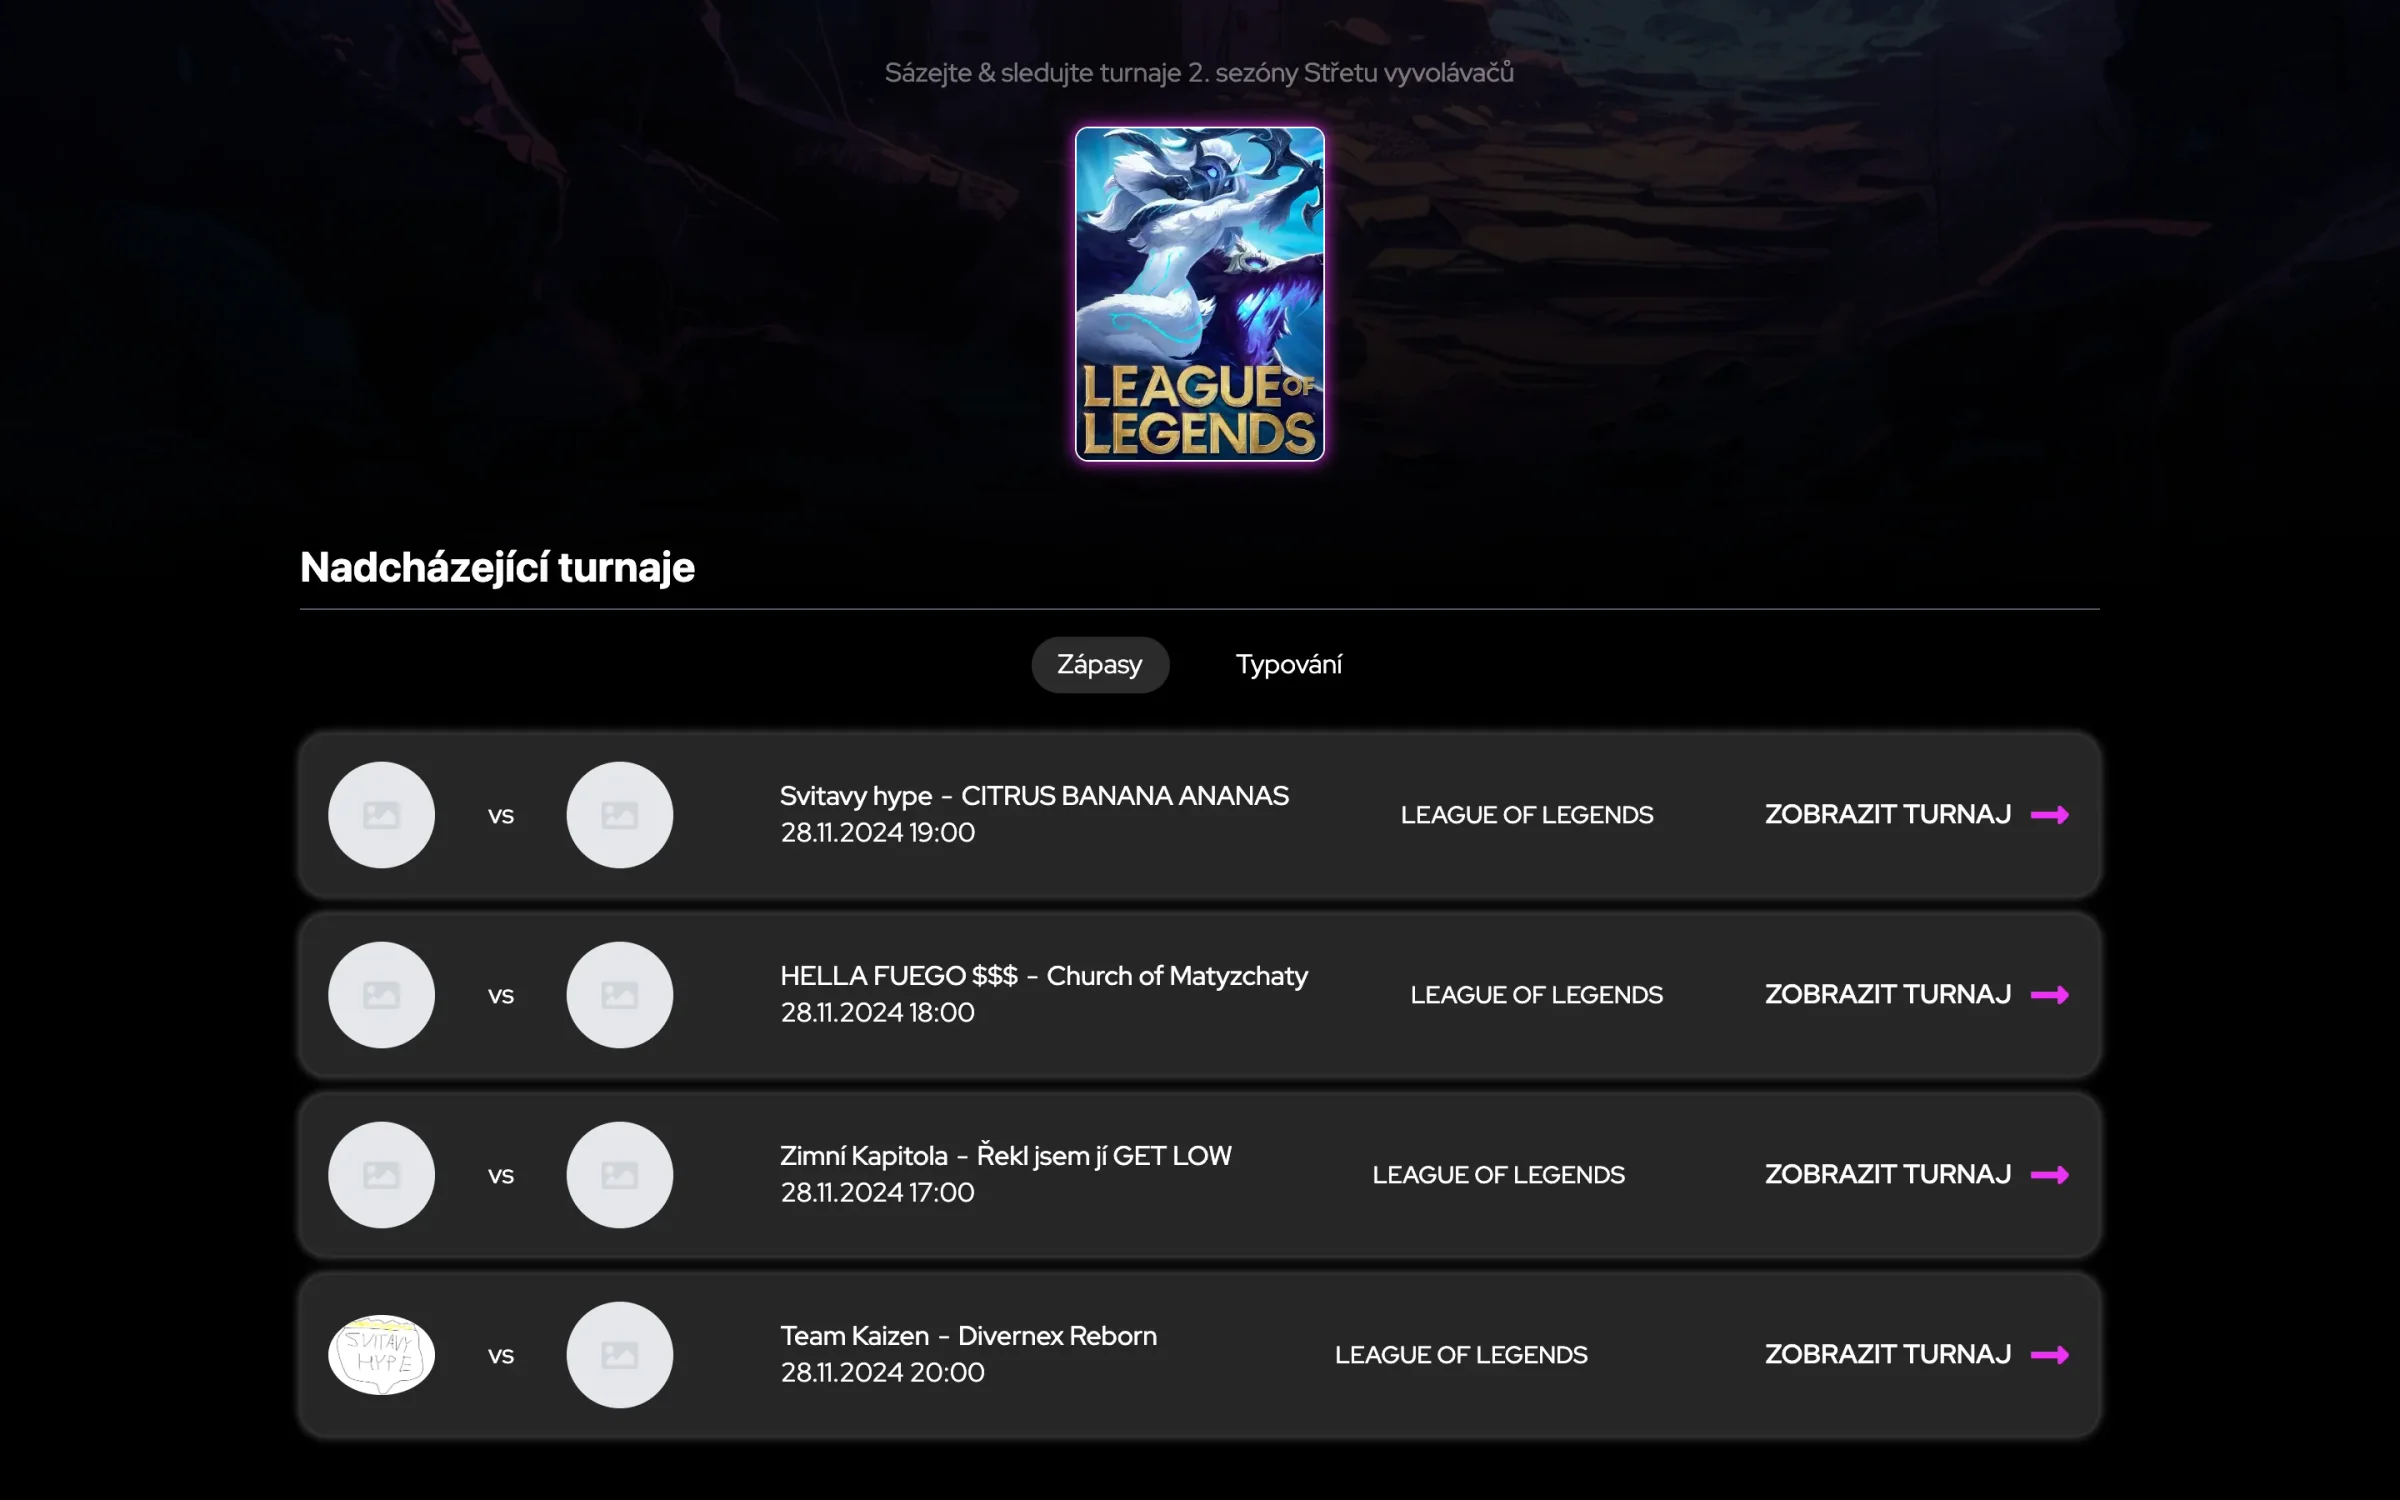
Task: Select match title HELLA FUEGO $$$ - Church of Matyzchaty
Action: (x=1044, y=976)
